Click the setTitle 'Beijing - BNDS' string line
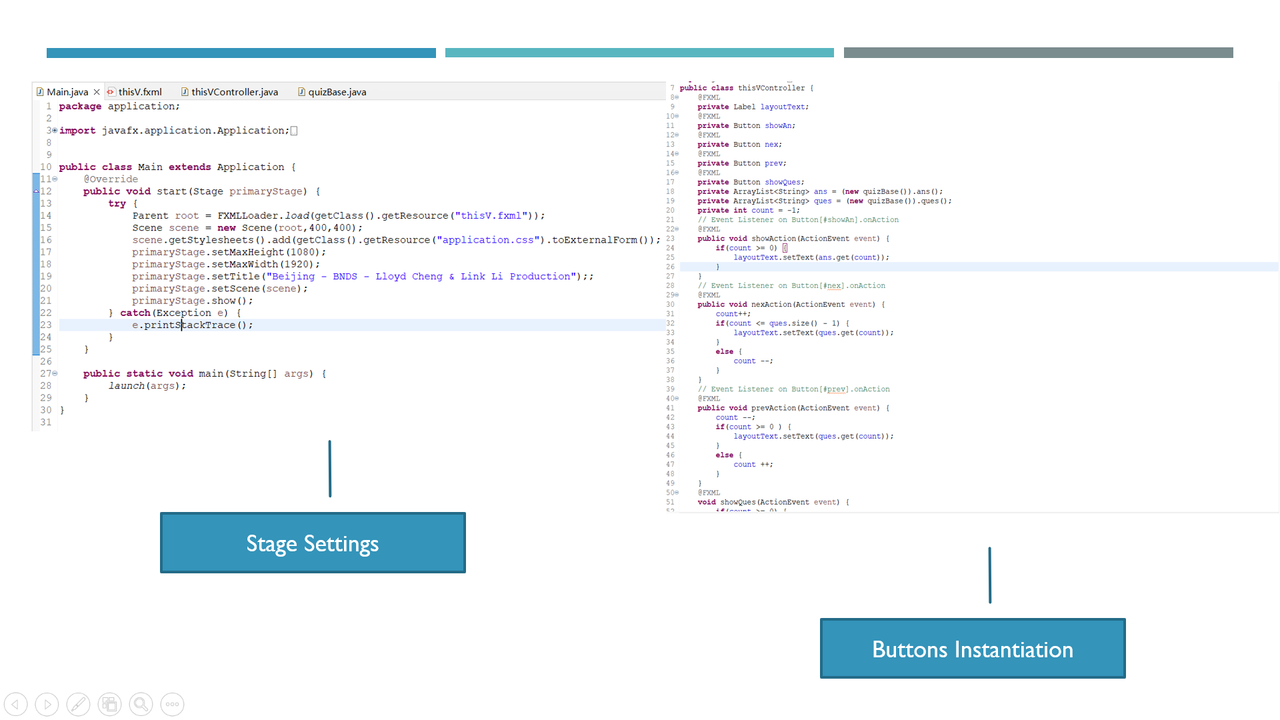The image size is (1280, 720). (362, 276)
